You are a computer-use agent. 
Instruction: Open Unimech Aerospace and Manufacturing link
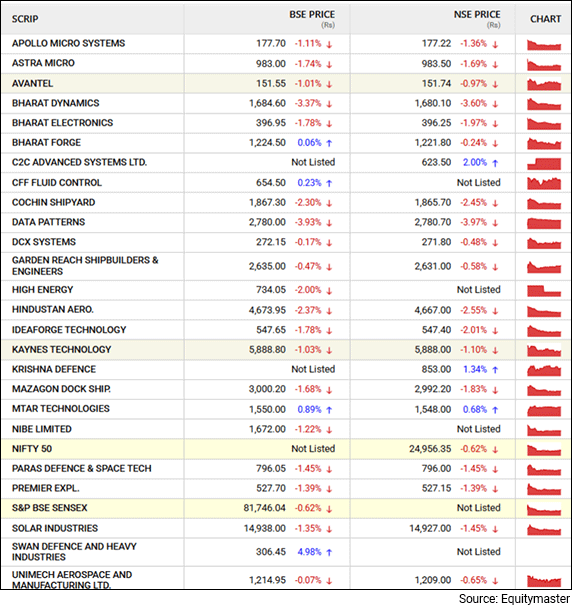click(x=72, y=580)
